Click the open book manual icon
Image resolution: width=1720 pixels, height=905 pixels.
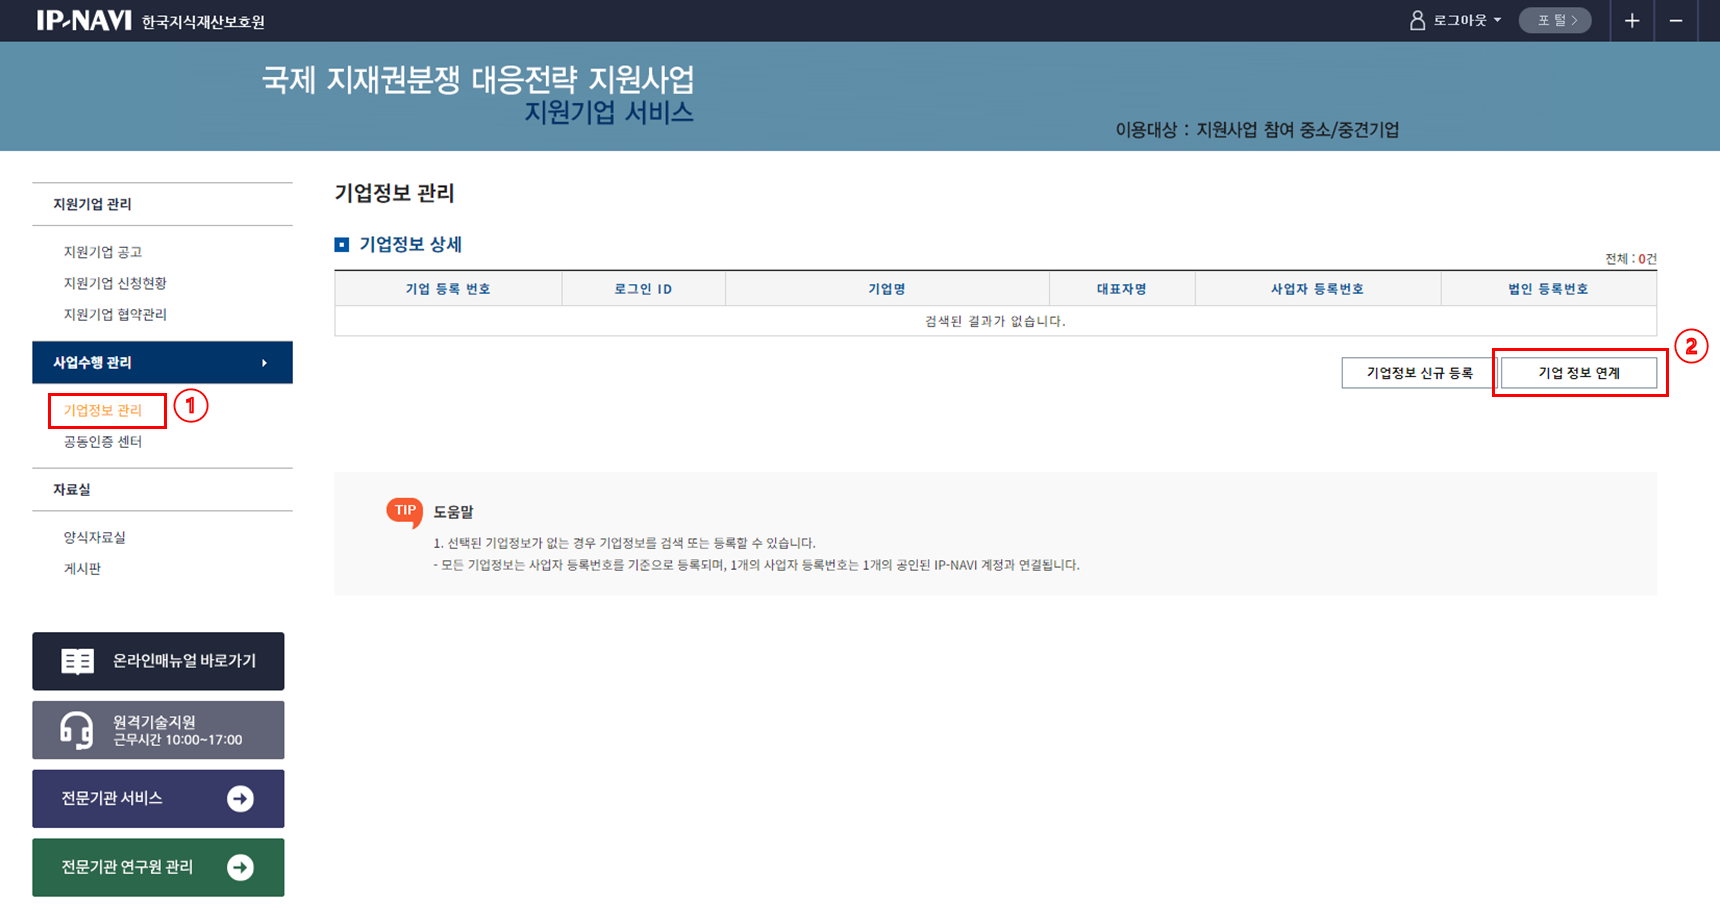coord(77,661)
